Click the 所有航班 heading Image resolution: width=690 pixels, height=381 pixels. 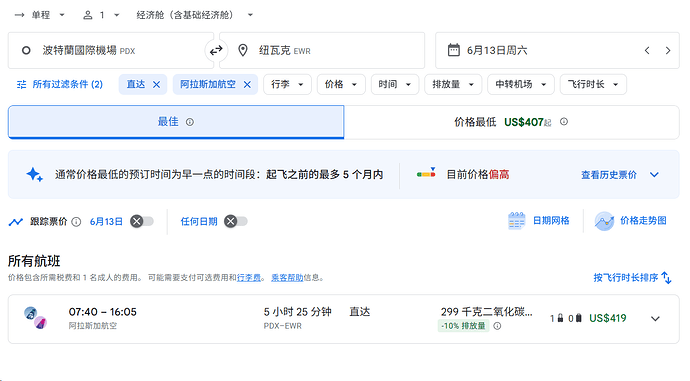(x=34, y=261)
